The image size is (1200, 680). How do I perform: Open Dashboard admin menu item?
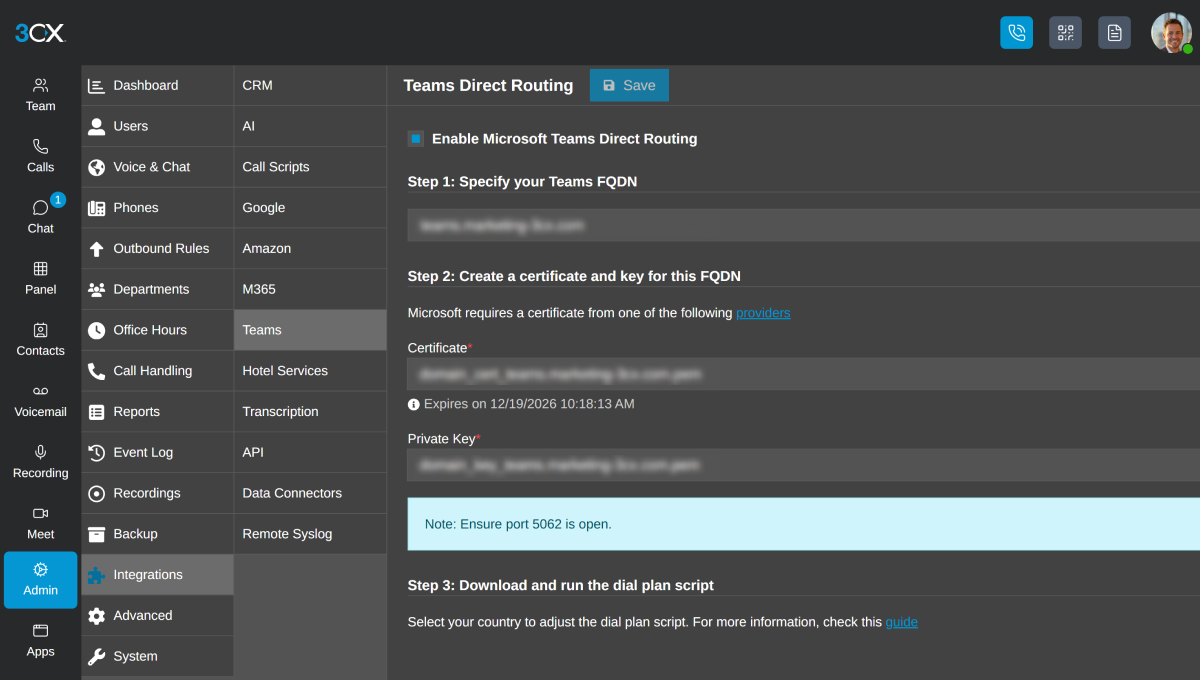click(x=157, y=85)
